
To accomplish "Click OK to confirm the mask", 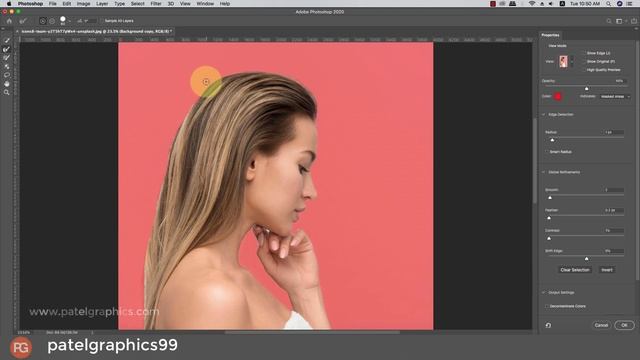I will click(624, 325).
